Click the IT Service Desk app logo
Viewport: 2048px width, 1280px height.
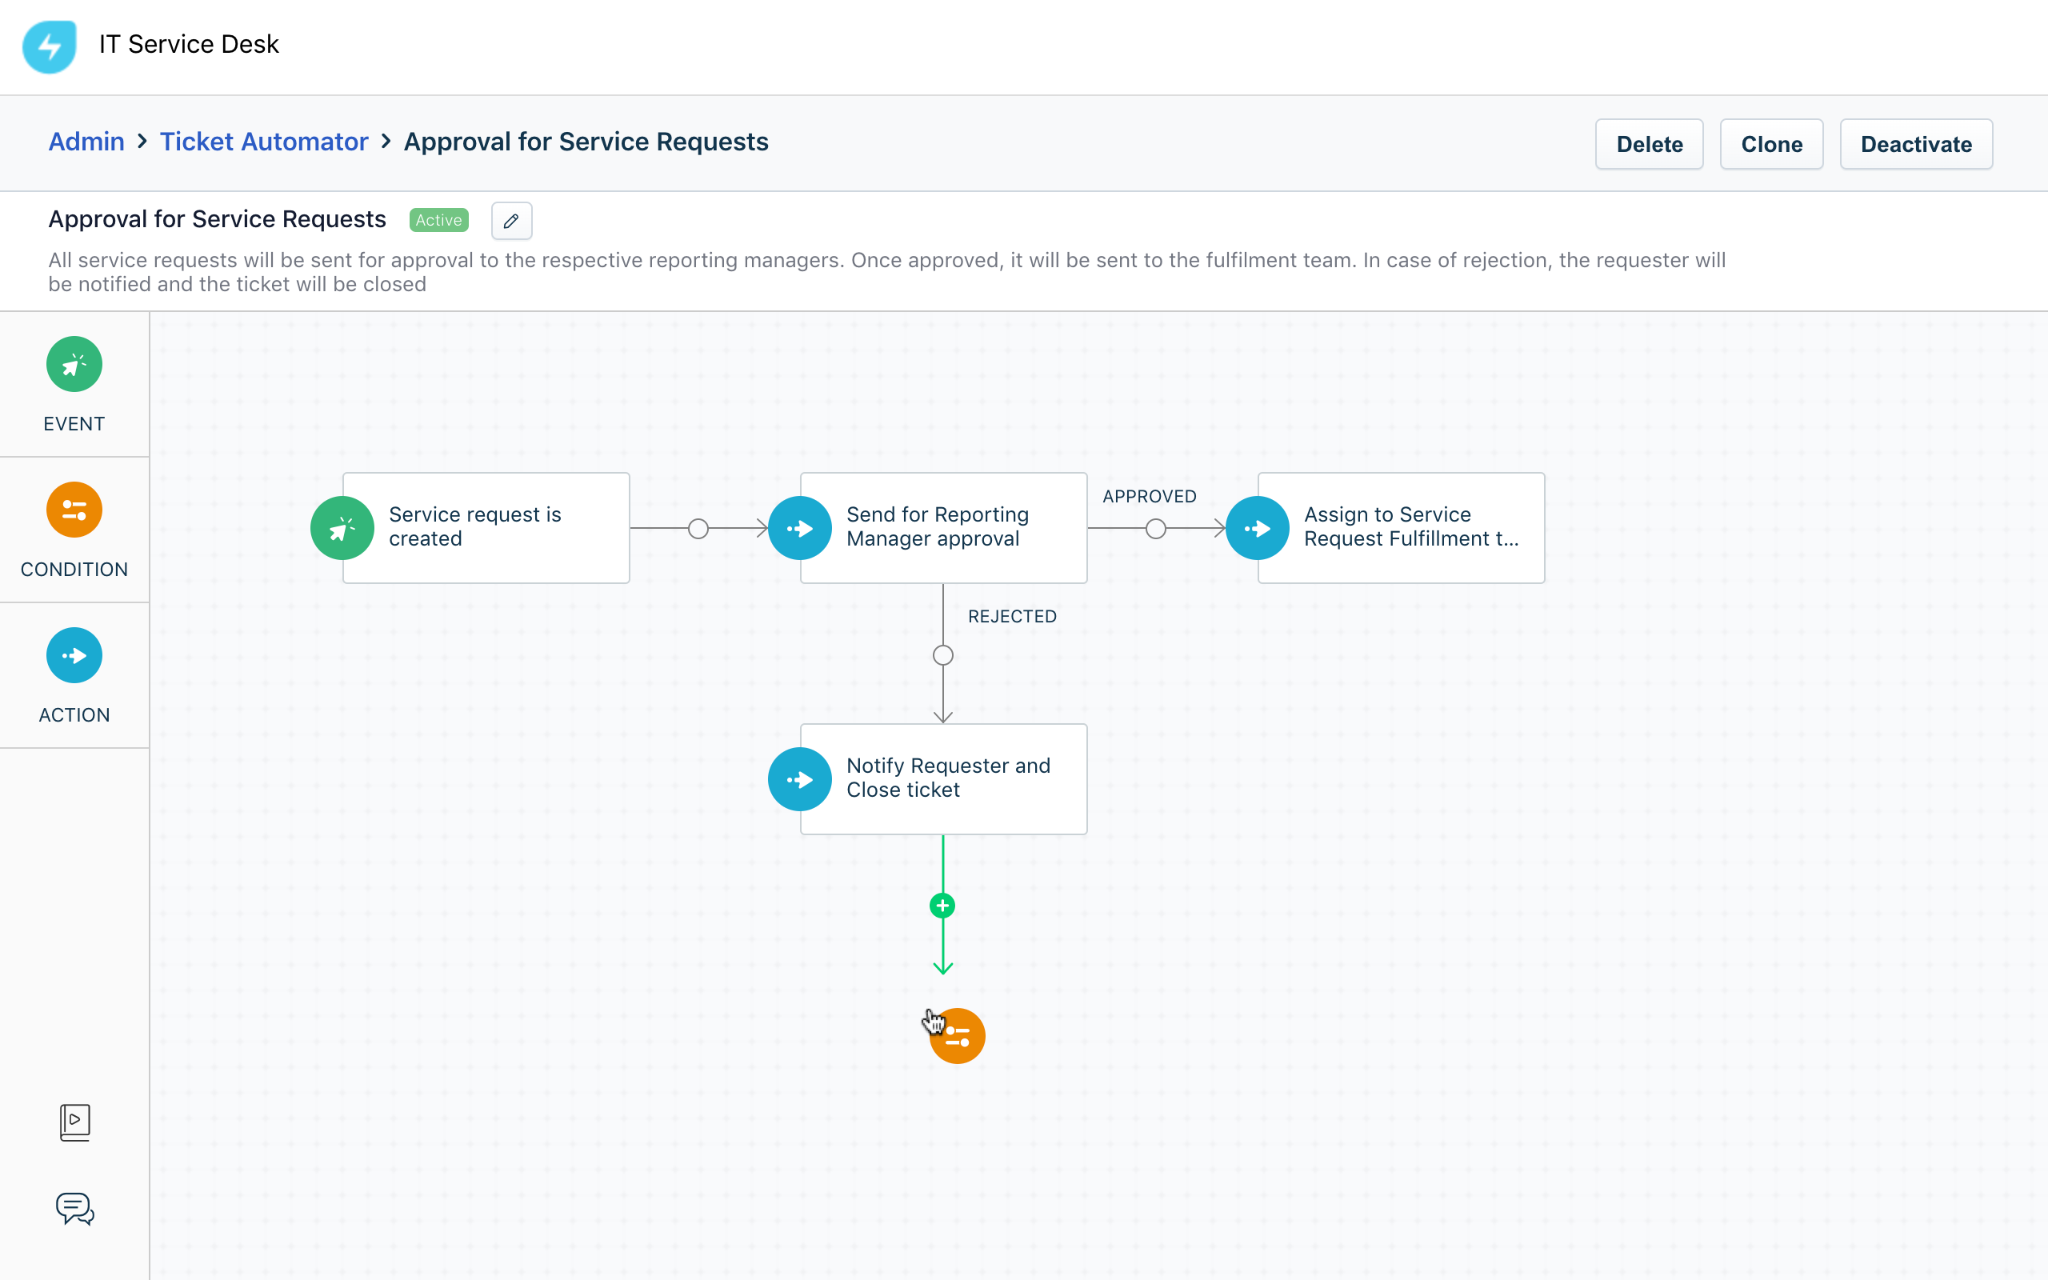click(50, 46)
